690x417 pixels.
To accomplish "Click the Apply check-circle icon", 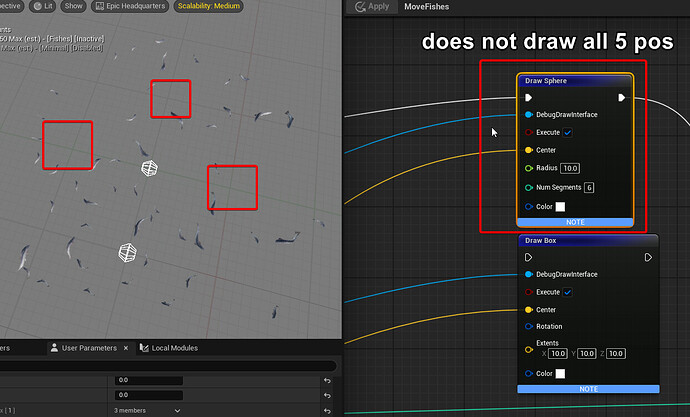I will [360, 7].
